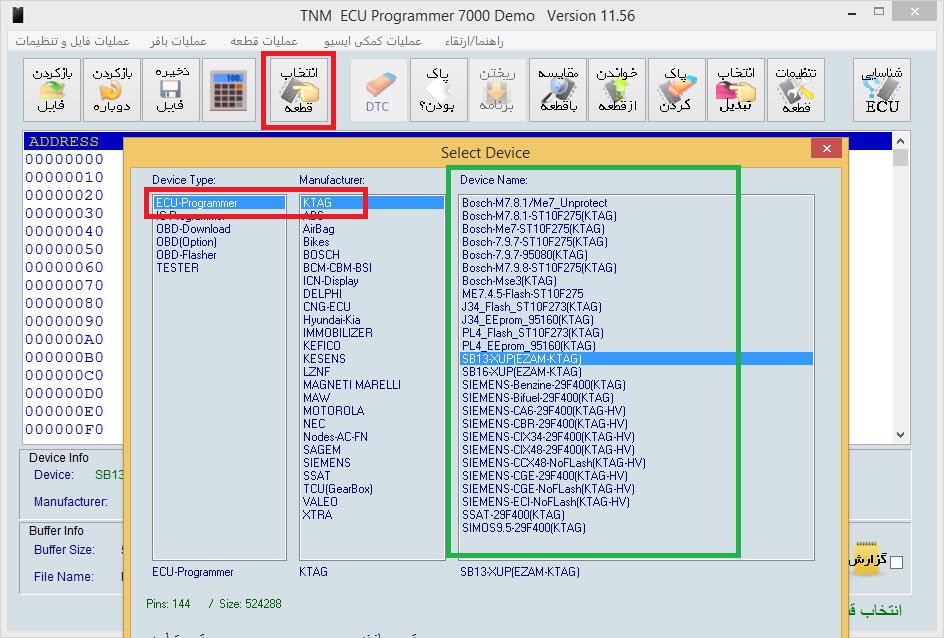Click the Identify ECU (شناسایی ECU) icon
944x638 pixels.
(x=881, y=90)
